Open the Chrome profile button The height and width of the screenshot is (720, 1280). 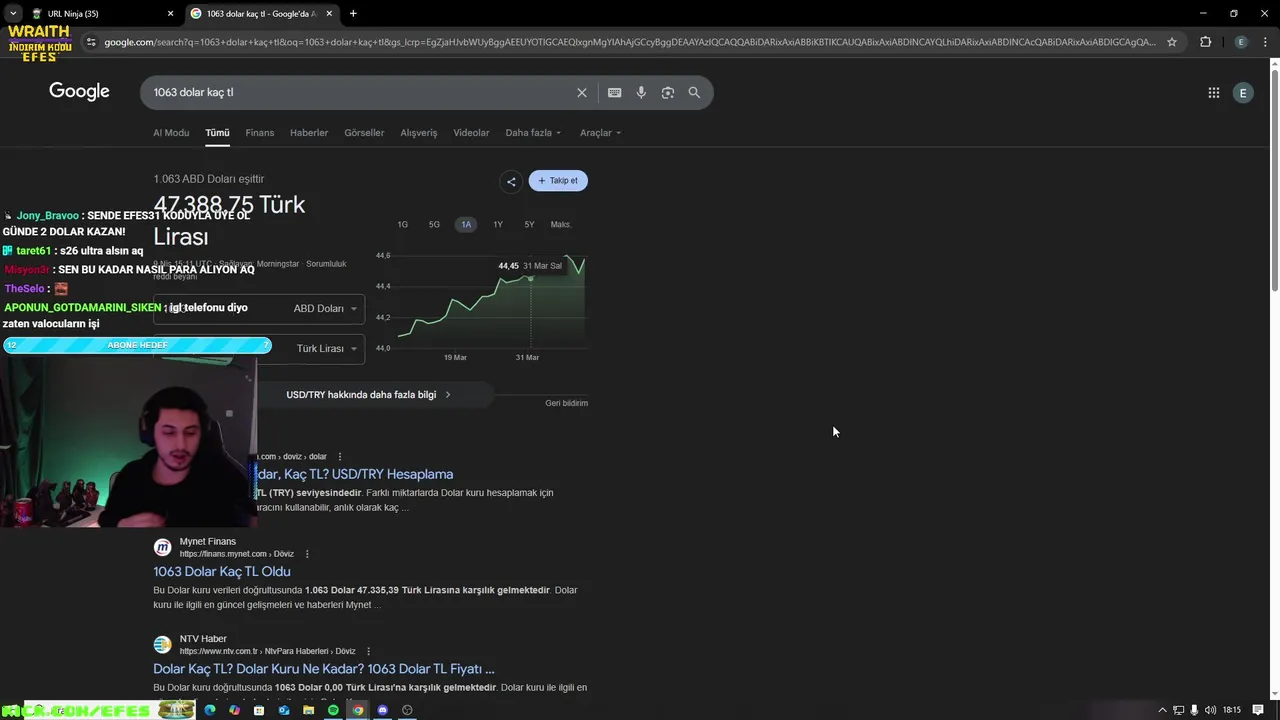click(x=1241, y=42)
